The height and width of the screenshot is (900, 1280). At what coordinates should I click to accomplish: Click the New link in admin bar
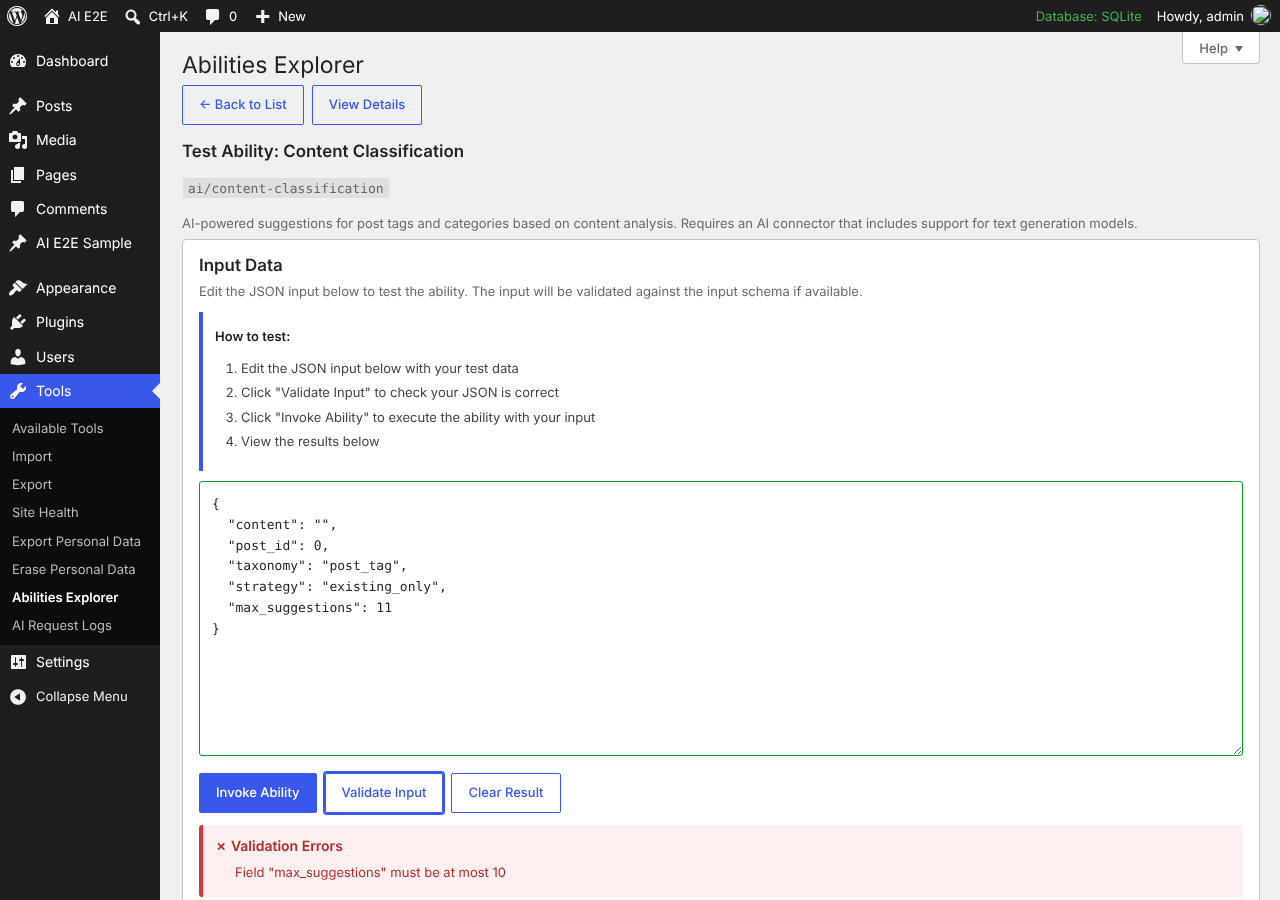[x=281, y=16]
